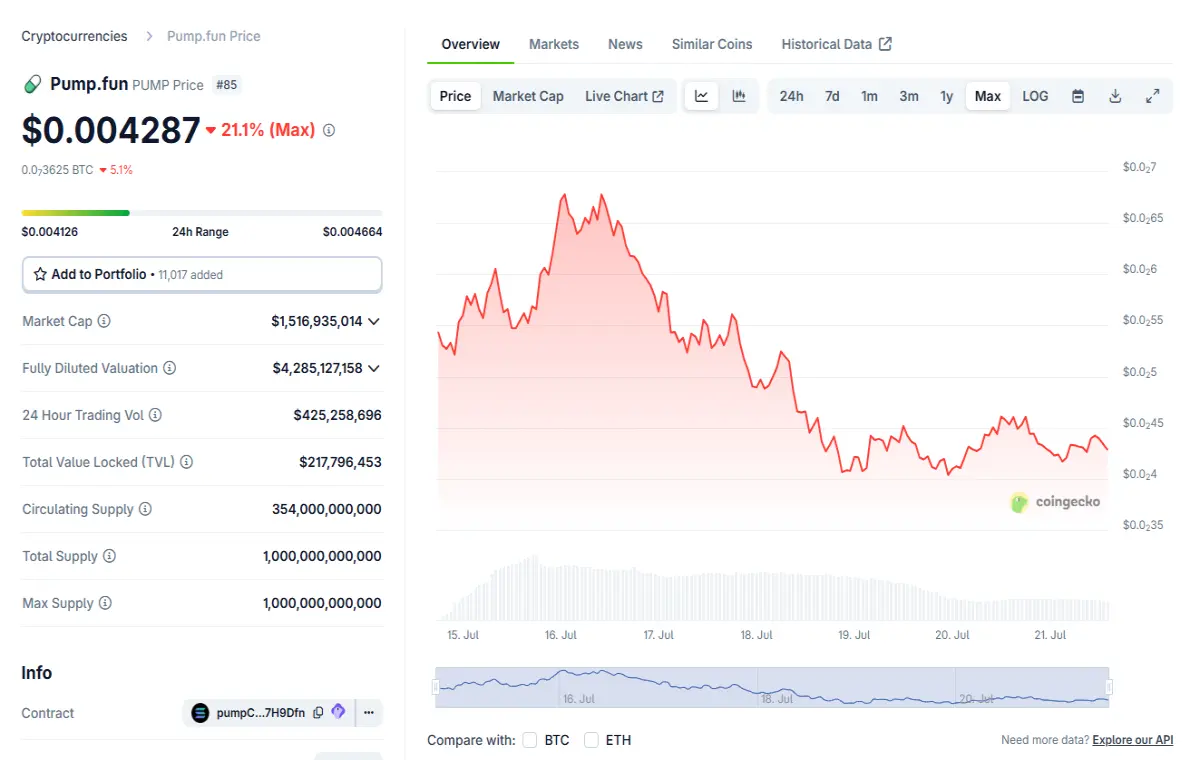Click the #85 rank badge
1200x760 pixels.
[227, 85]
